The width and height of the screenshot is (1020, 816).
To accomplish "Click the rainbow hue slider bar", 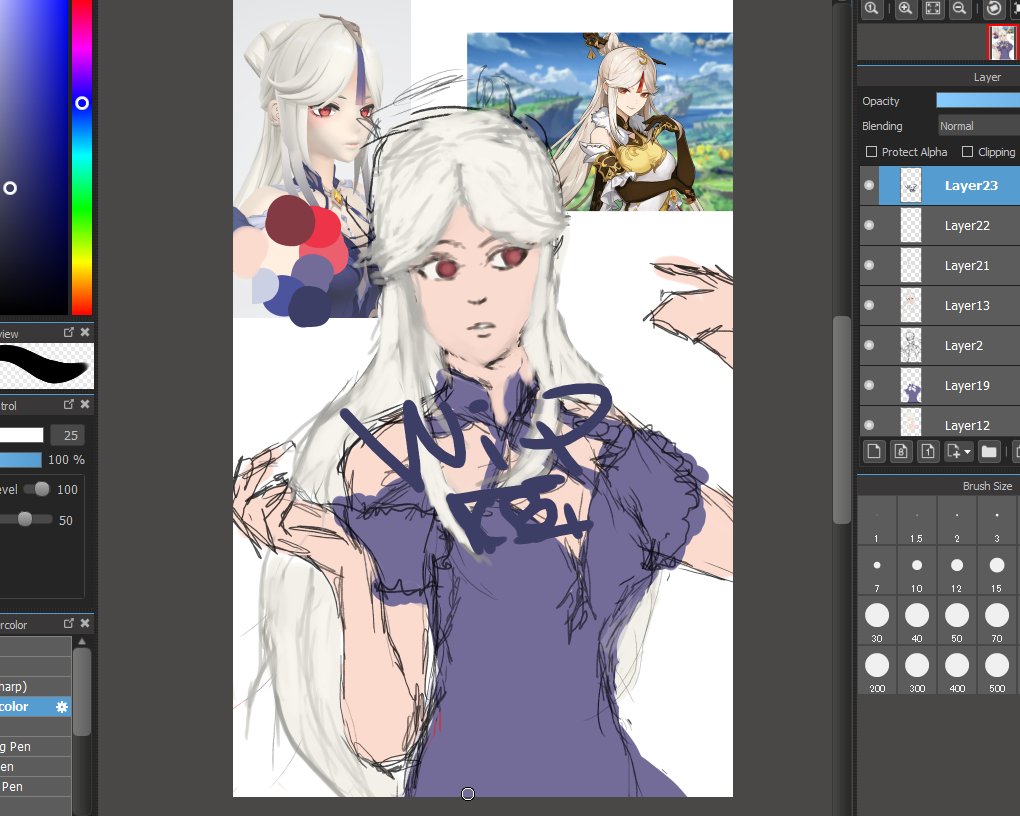I will [81, 157].
